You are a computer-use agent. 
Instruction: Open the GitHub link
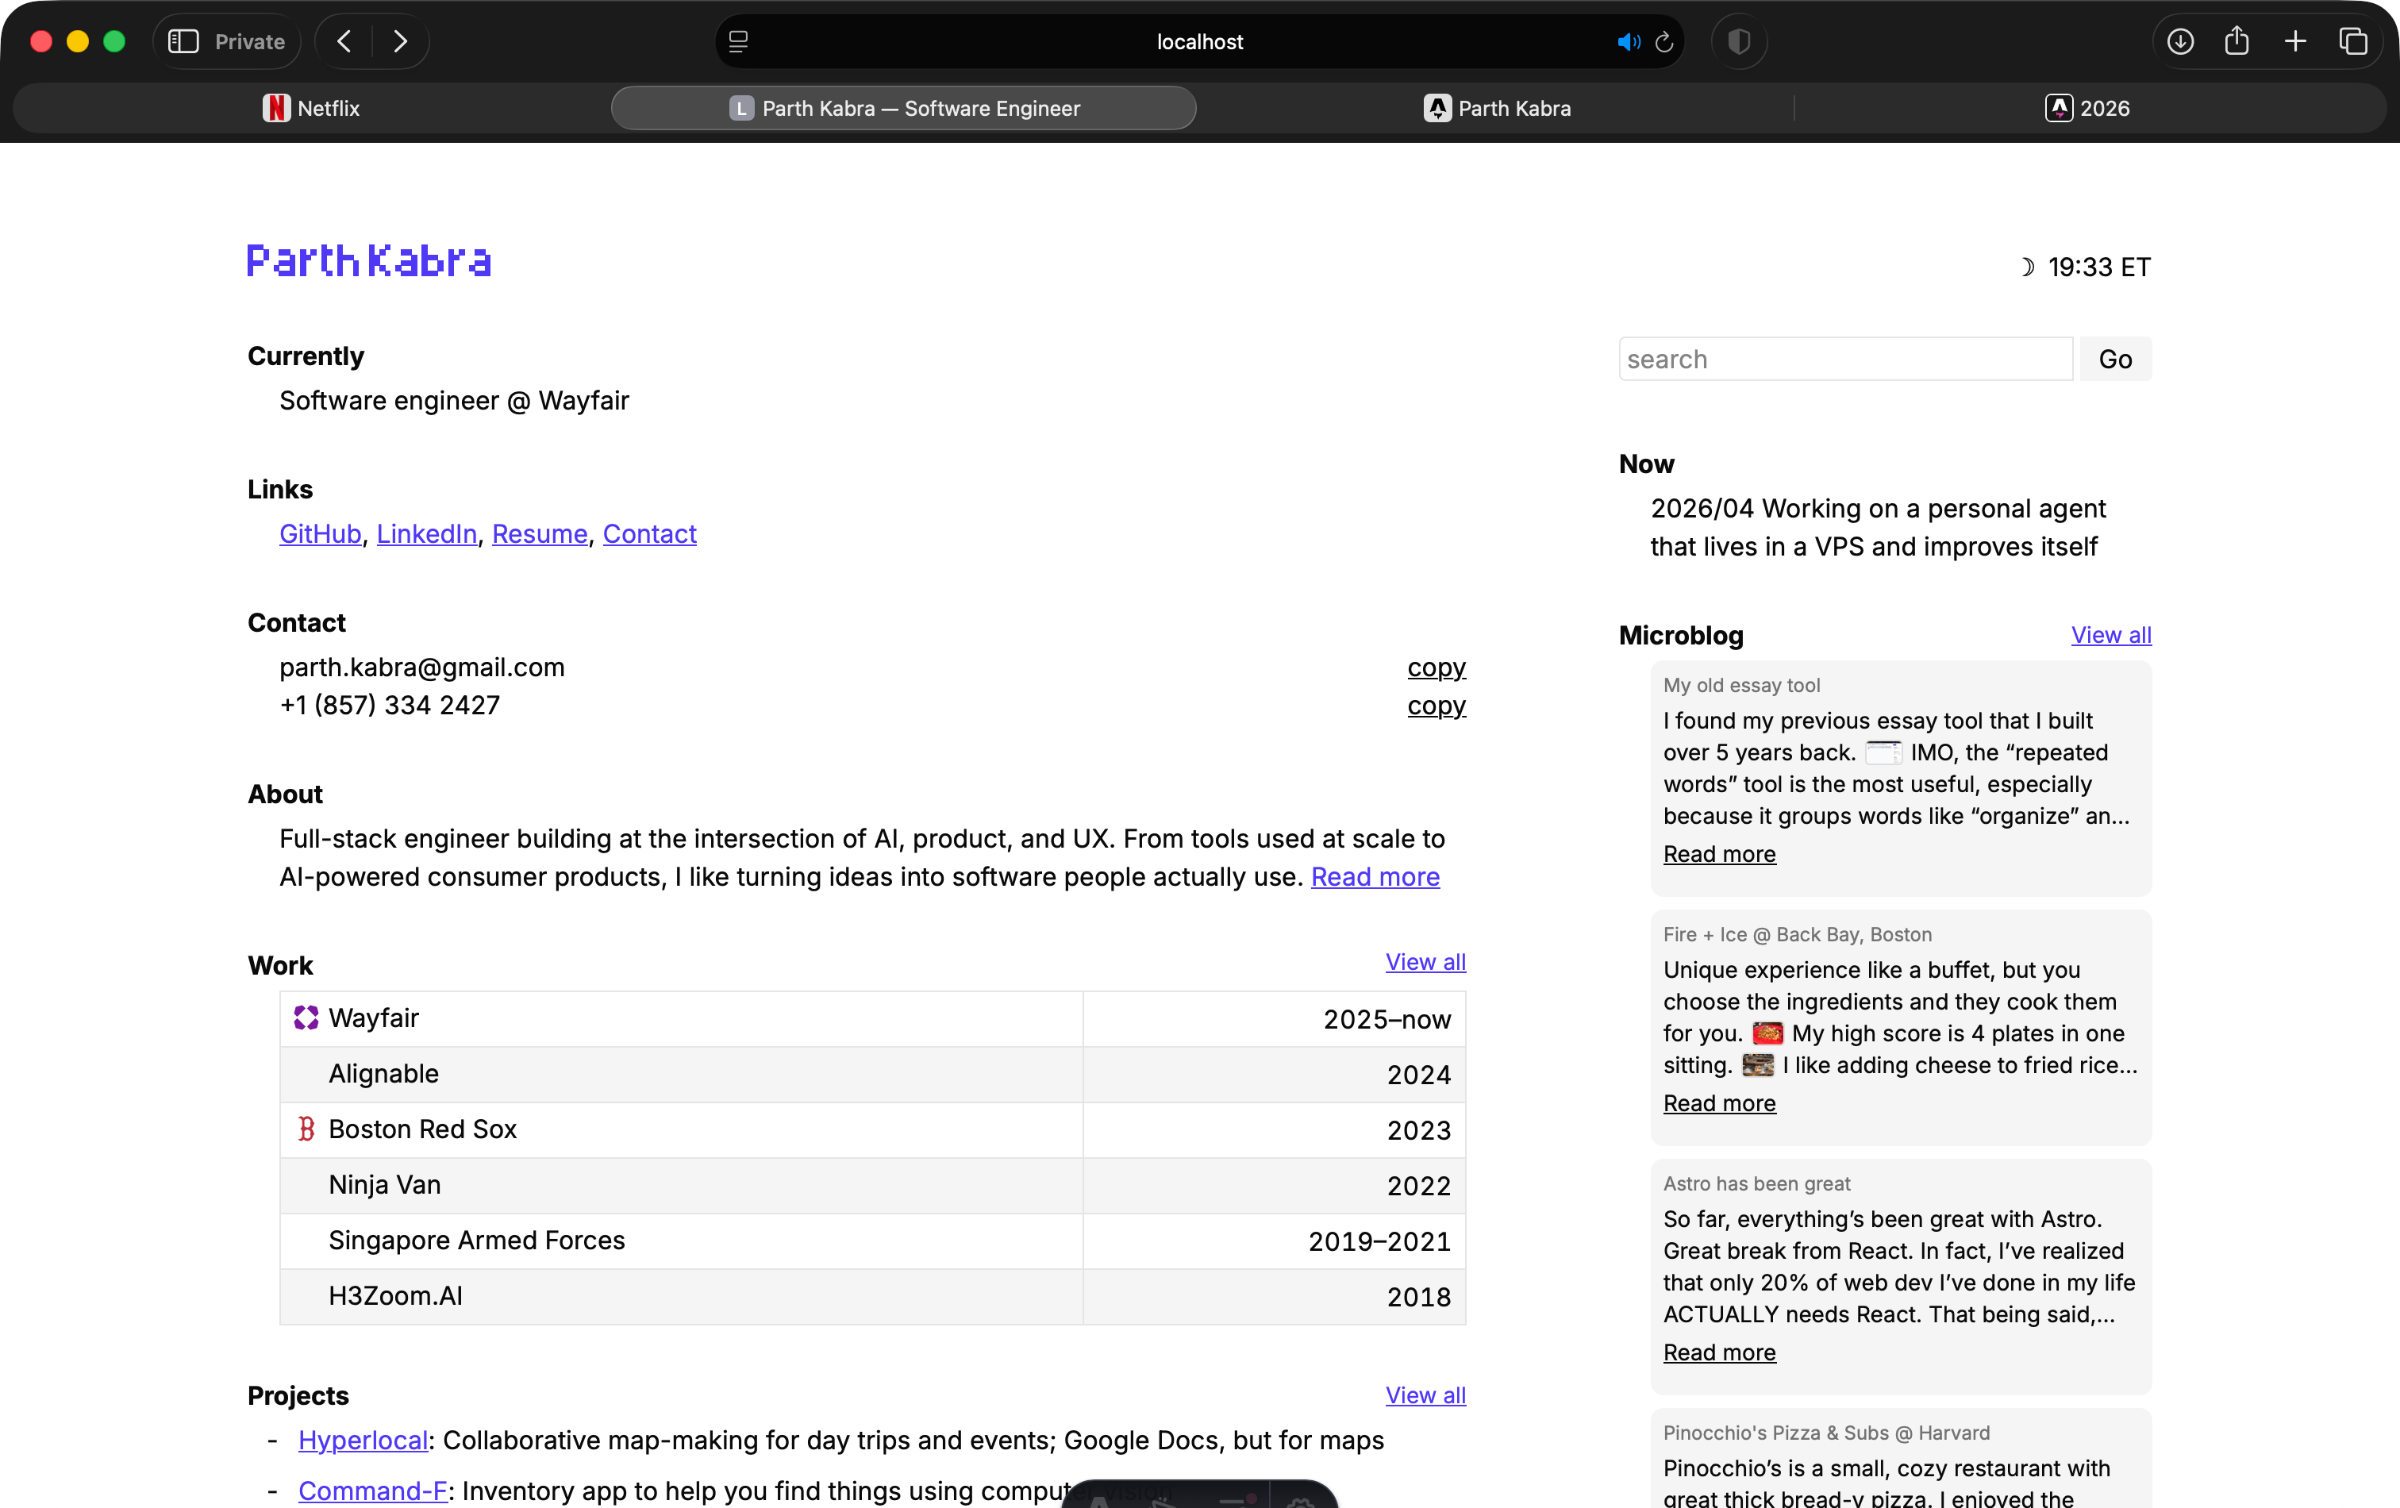tap(320, 534)
